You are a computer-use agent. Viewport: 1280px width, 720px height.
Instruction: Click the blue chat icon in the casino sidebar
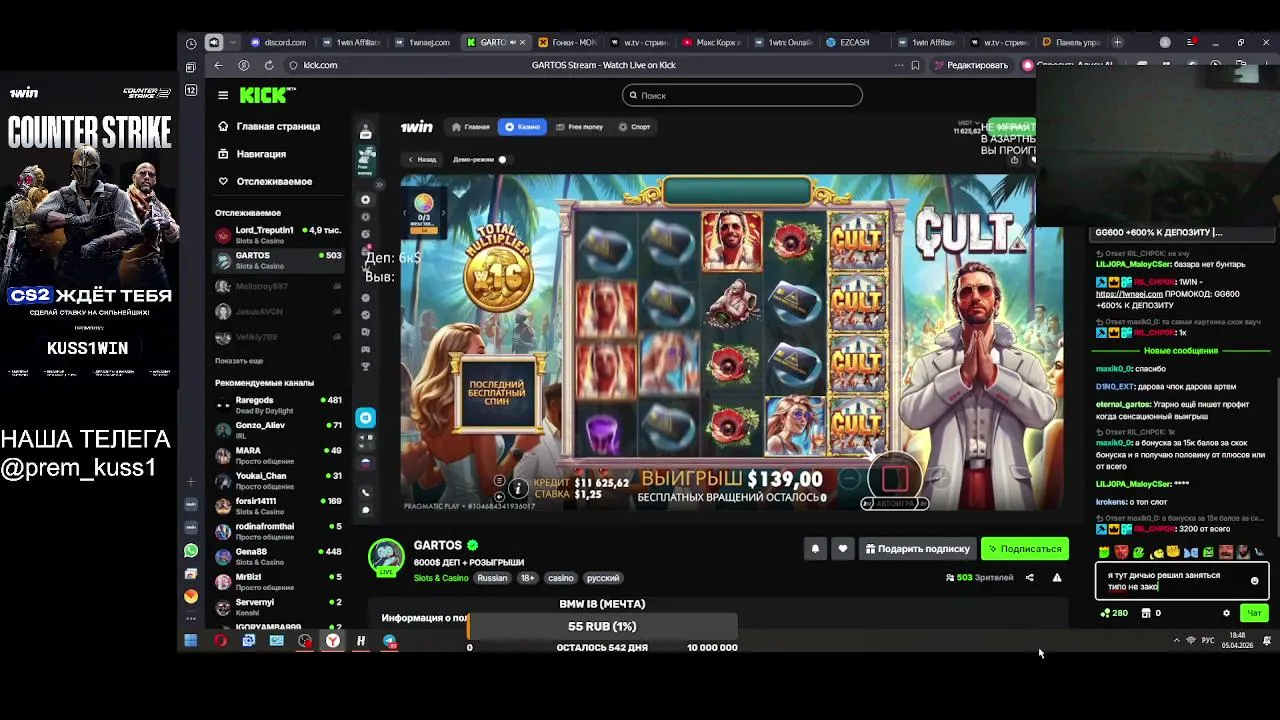(366, 418)
